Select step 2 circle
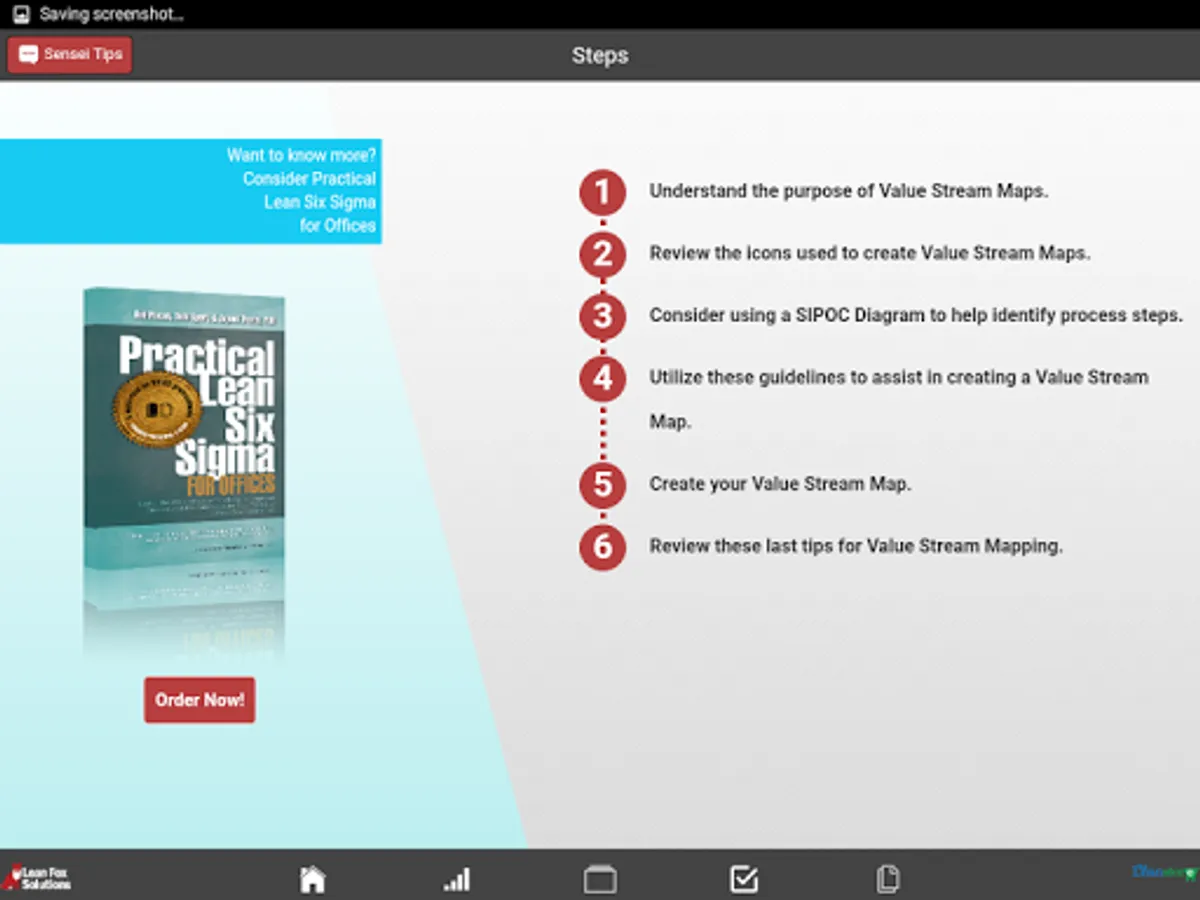 pyautogui.click(x=602, y=255)
